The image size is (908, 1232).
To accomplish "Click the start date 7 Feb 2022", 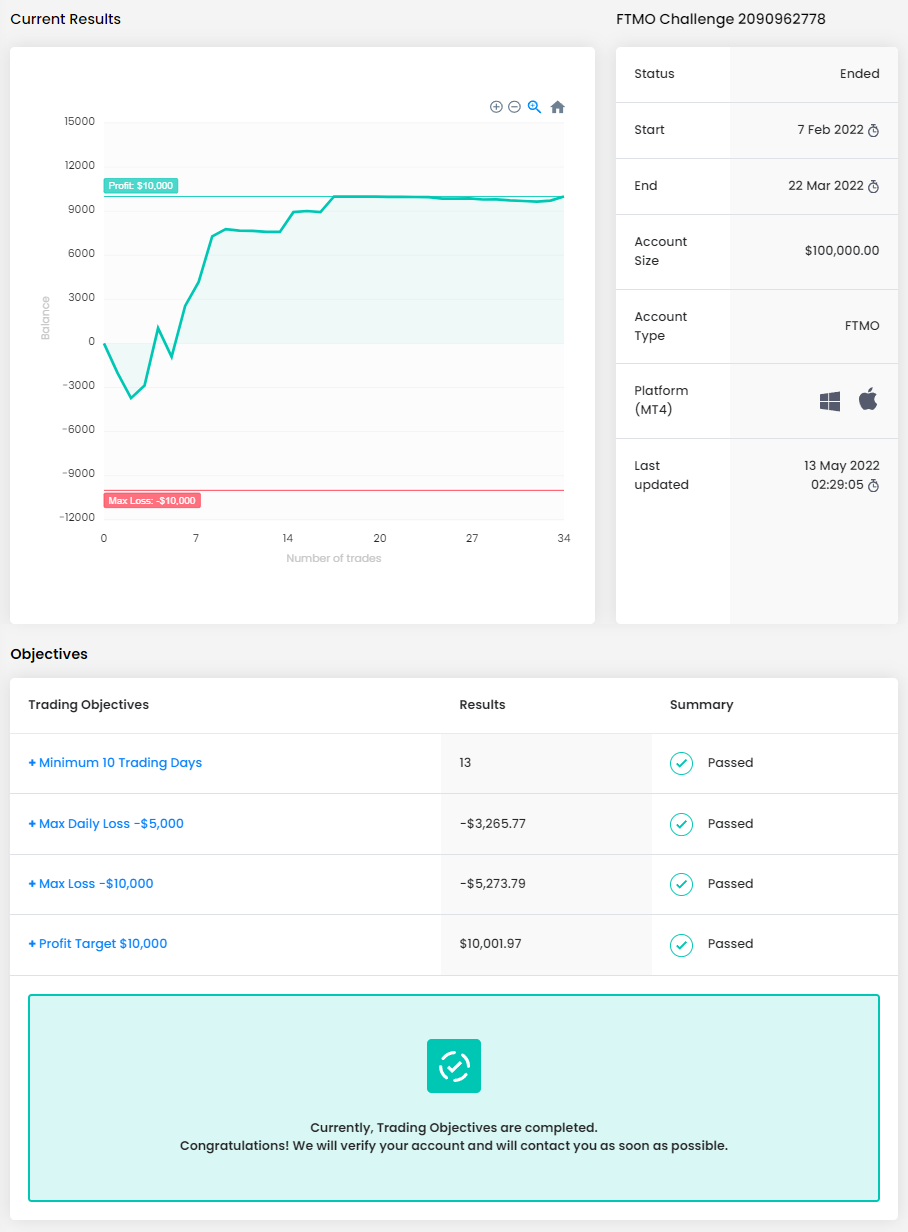I will coord(830,130).
